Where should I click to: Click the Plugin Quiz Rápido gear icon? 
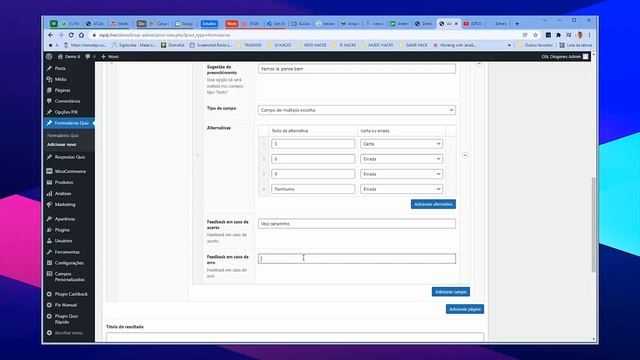(x=49, y=316)
